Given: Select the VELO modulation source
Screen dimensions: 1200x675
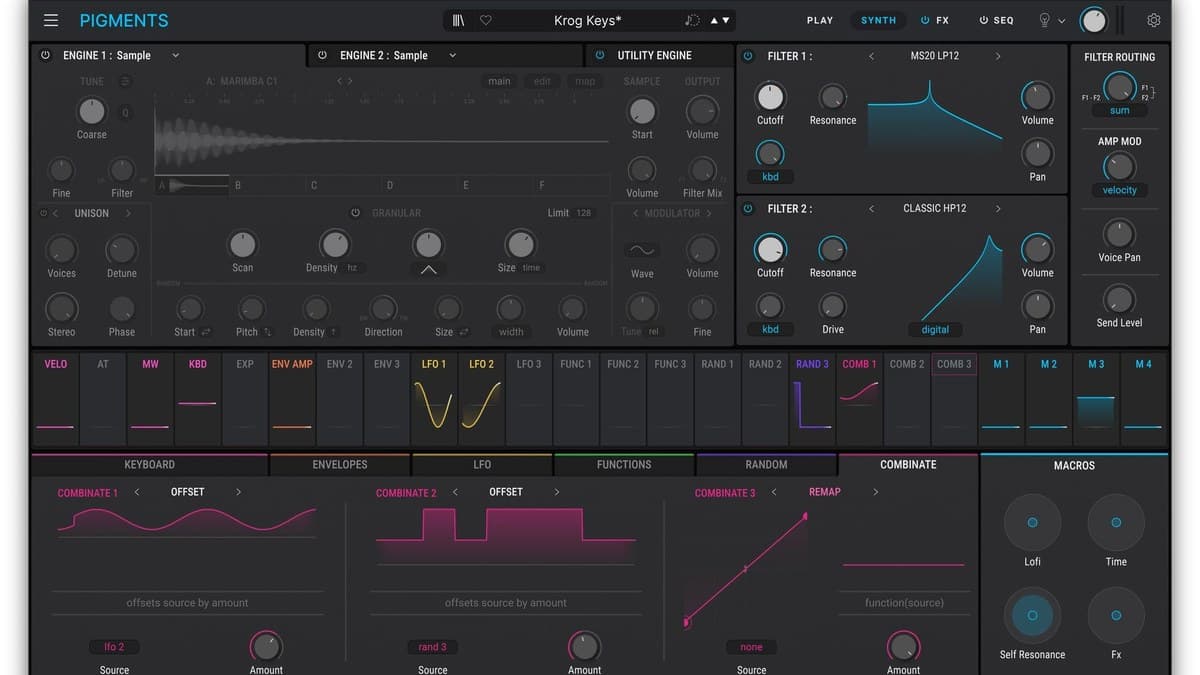Looking at the screenshot, I should (x=56, y=397).
